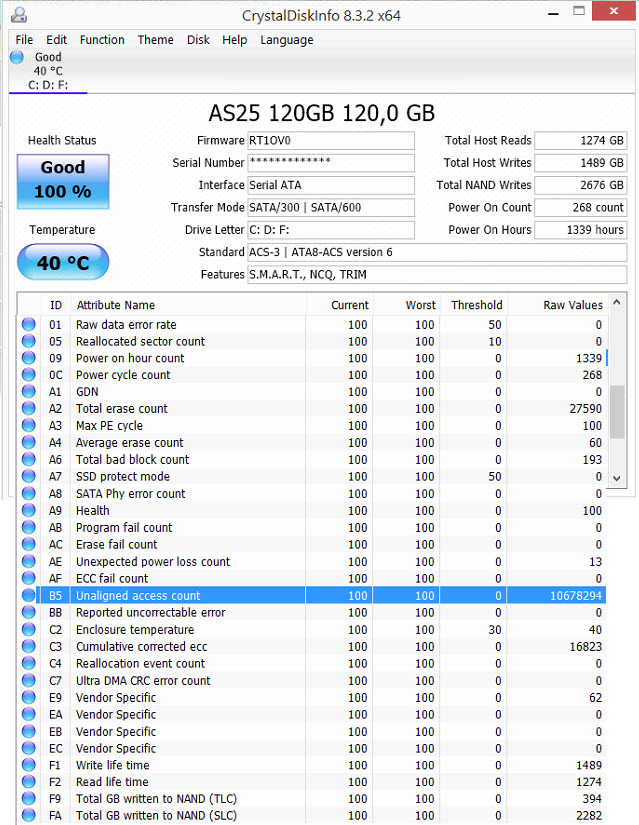Open the Disk menu
Image resolution: width=639 pixels, height=825 pixels.
pyautogui.click(x=198, y=40)
